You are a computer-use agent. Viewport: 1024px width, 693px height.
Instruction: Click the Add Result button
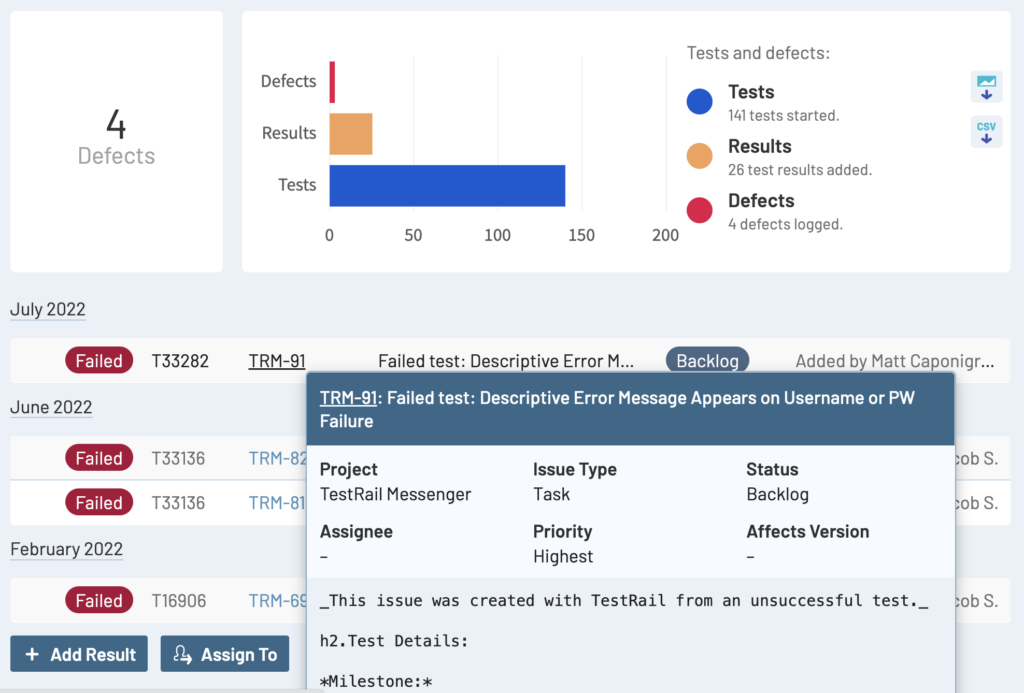79,654
